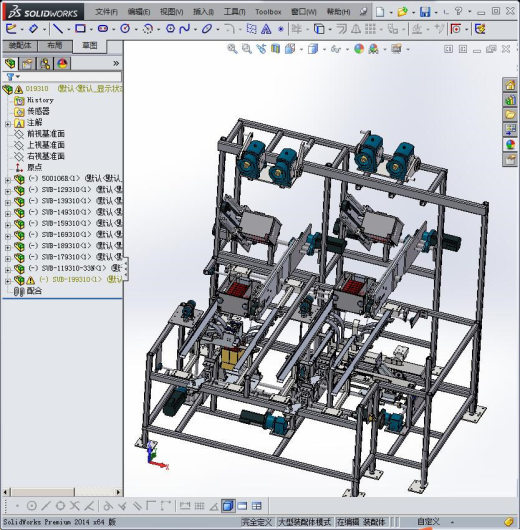The image size is (520, 530).
Task: Click the Save toolbar icon
Action: (425, 12)
